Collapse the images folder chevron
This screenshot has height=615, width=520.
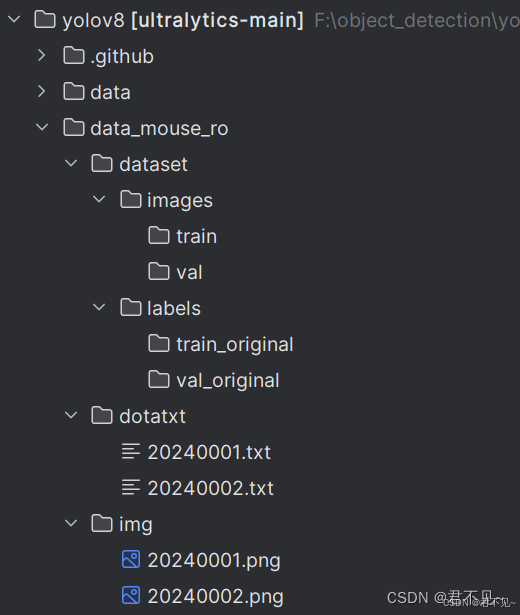[x=99, y=199]
